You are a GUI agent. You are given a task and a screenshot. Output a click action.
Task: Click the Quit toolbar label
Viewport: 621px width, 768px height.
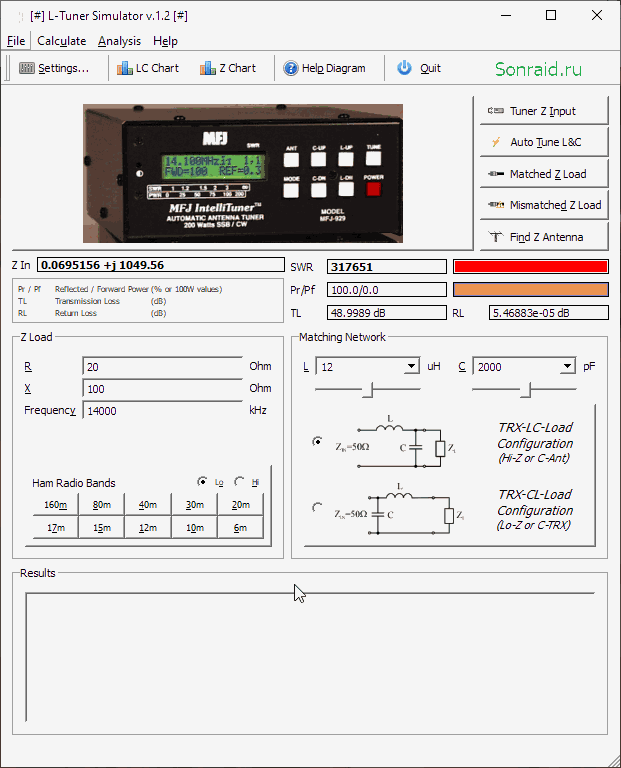(x=430, y=68)
